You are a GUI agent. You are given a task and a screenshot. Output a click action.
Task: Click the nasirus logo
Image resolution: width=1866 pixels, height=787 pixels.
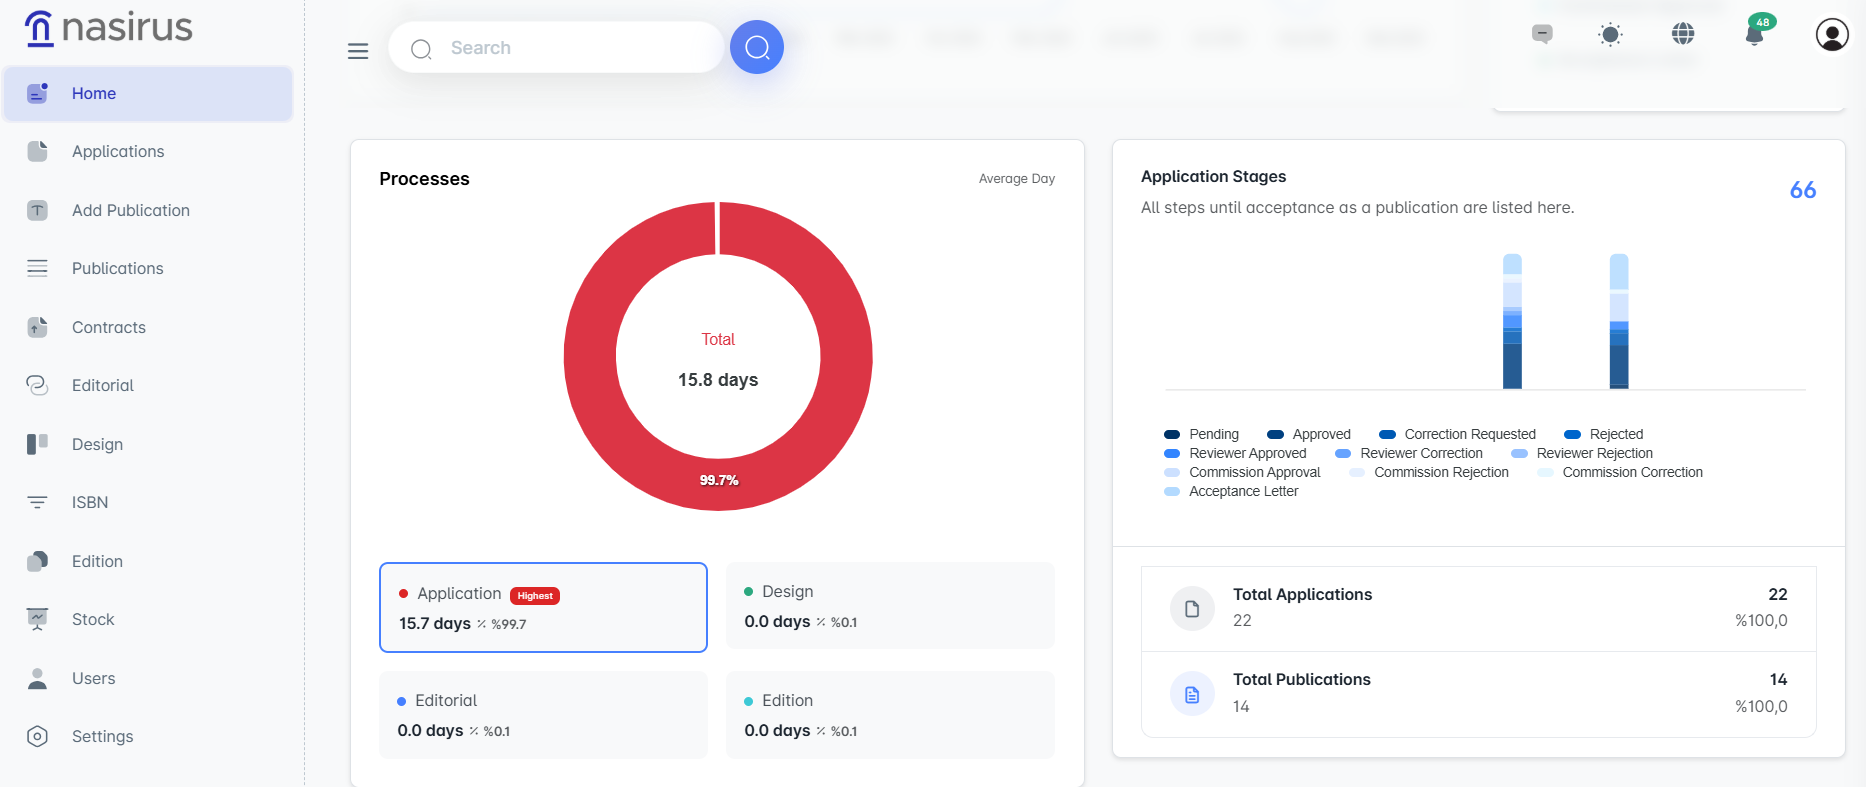108,28
